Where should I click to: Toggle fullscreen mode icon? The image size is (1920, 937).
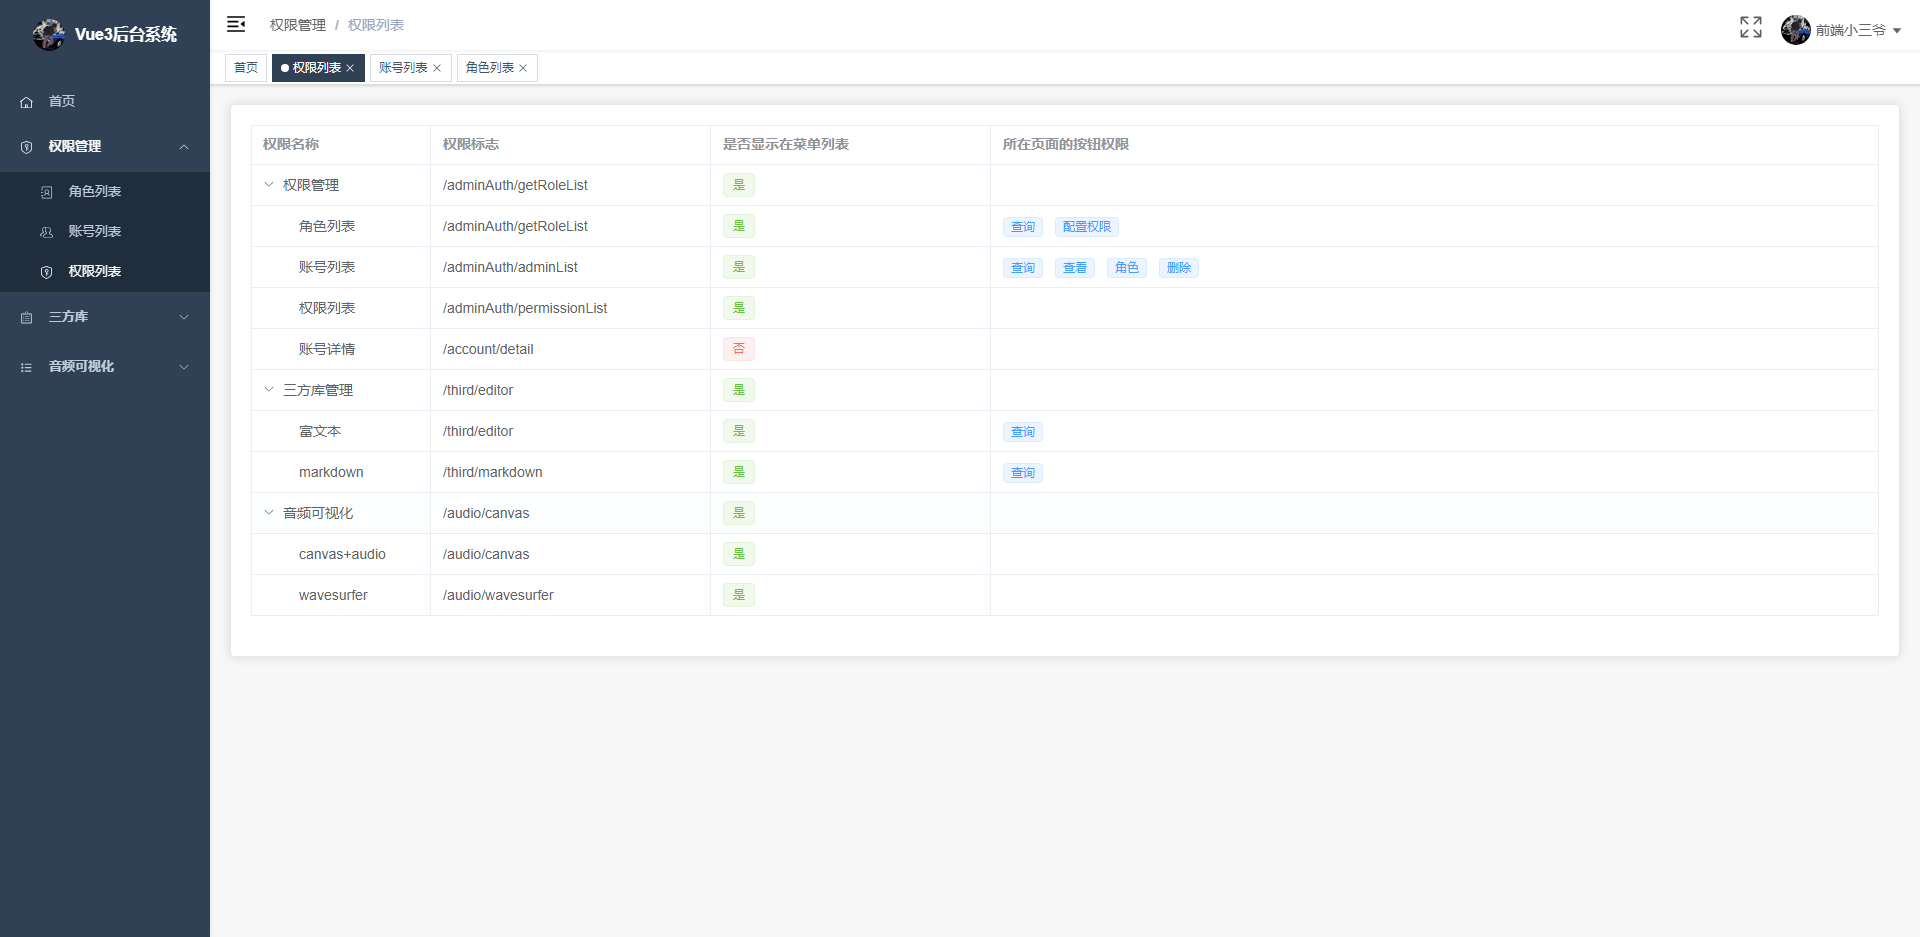[1751, 27]
